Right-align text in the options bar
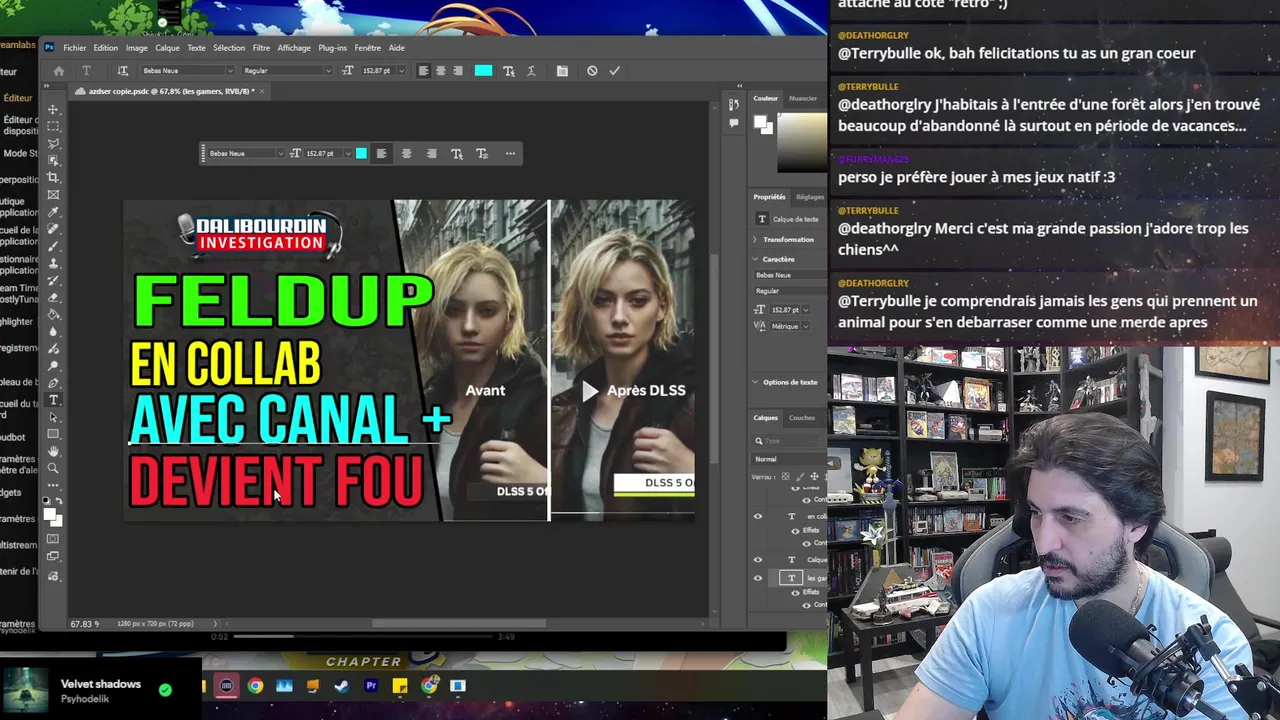The height and width of the screenshot is (720, 1280). pyautogui.click(x=457, y=71)
